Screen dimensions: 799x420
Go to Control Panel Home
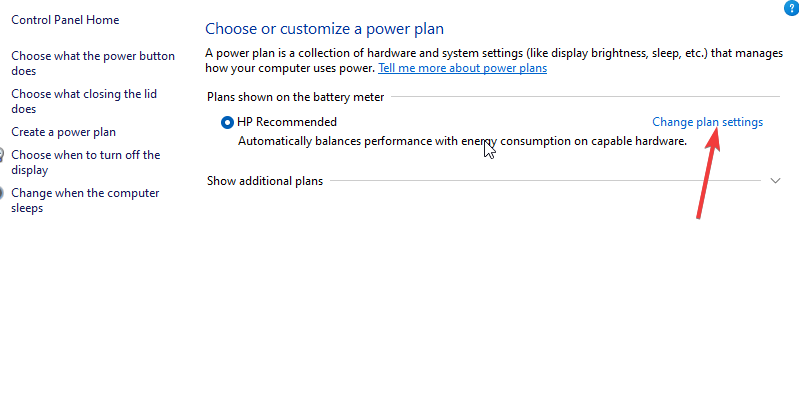(x=65, y=19)
